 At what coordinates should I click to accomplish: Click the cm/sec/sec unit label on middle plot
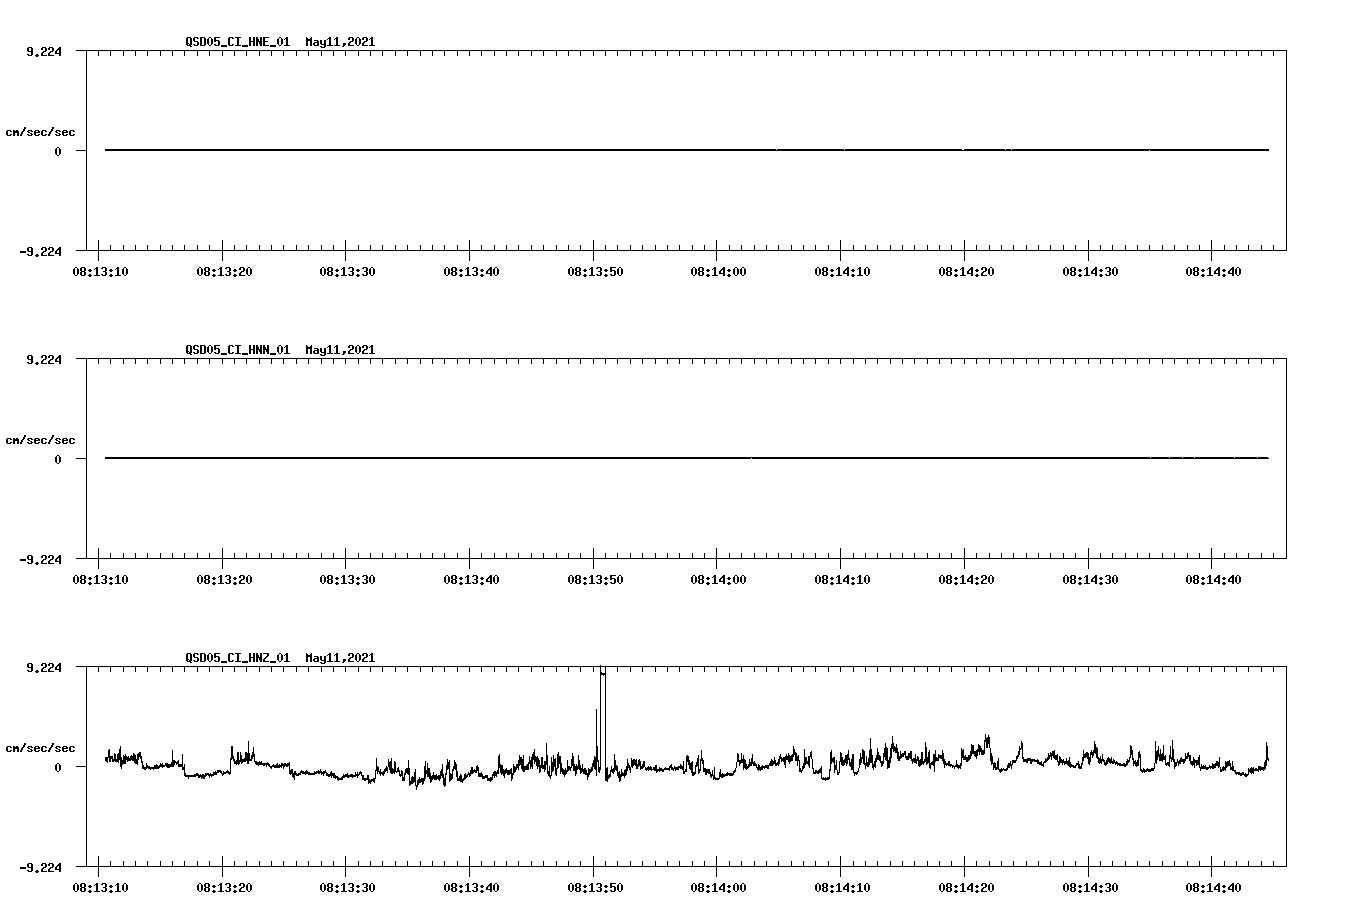tap(40, 439)
